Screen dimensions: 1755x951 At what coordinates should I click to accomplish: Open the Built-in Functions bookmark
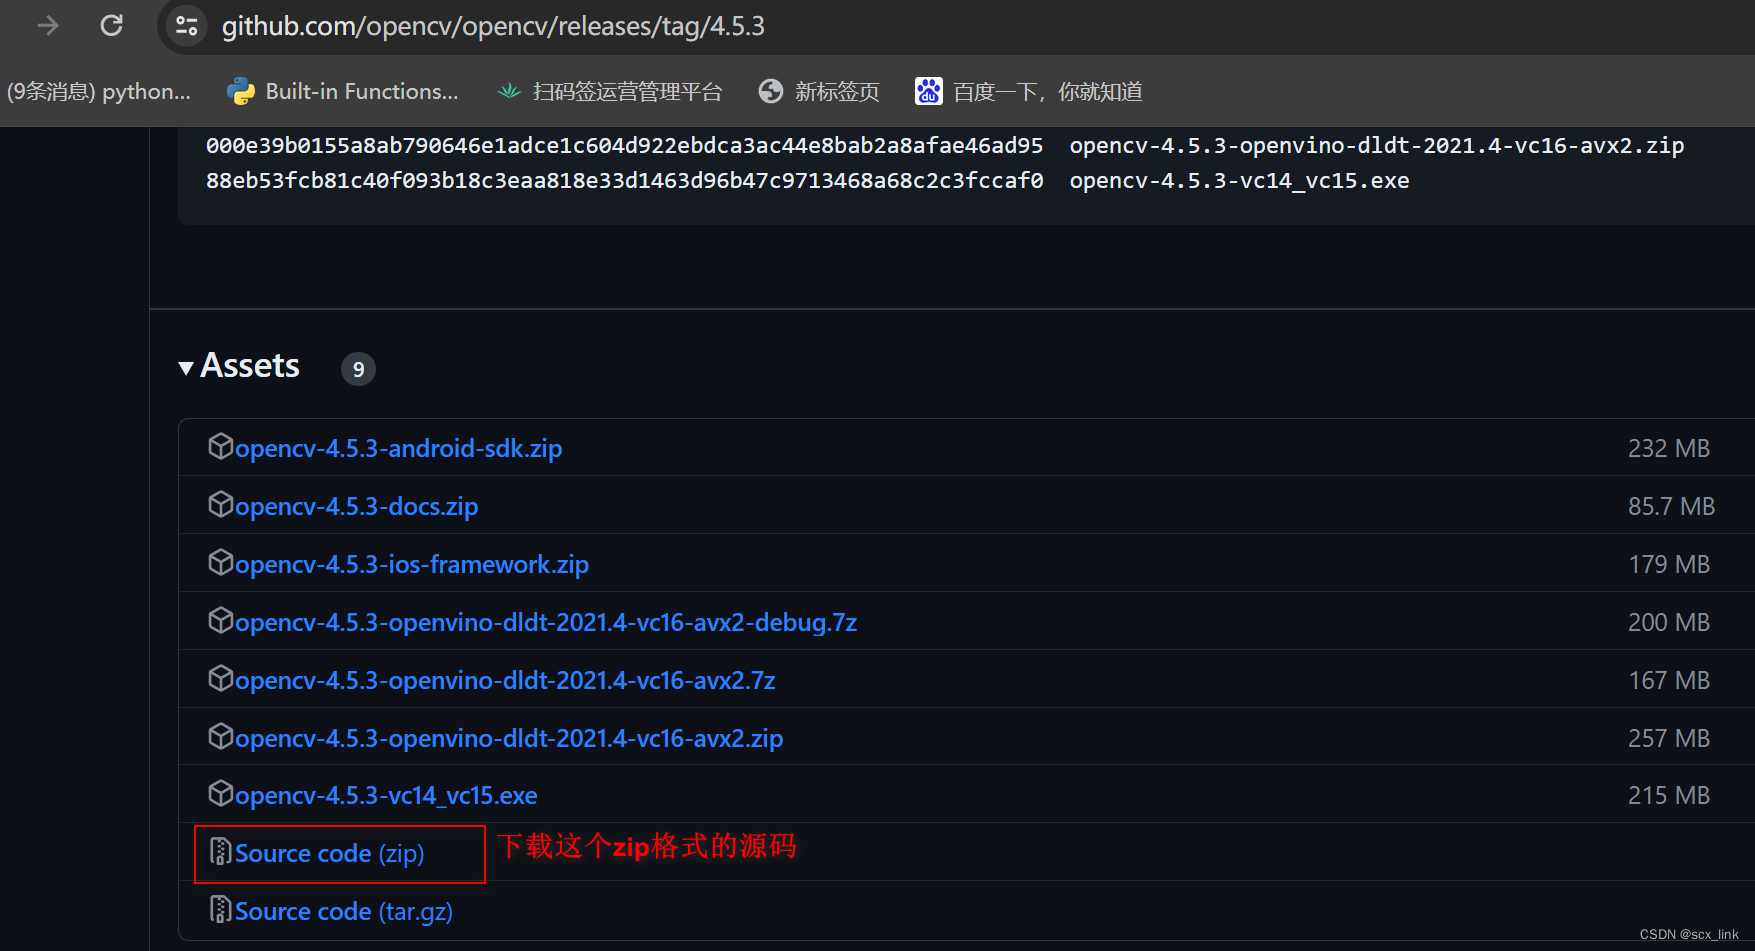342,92
